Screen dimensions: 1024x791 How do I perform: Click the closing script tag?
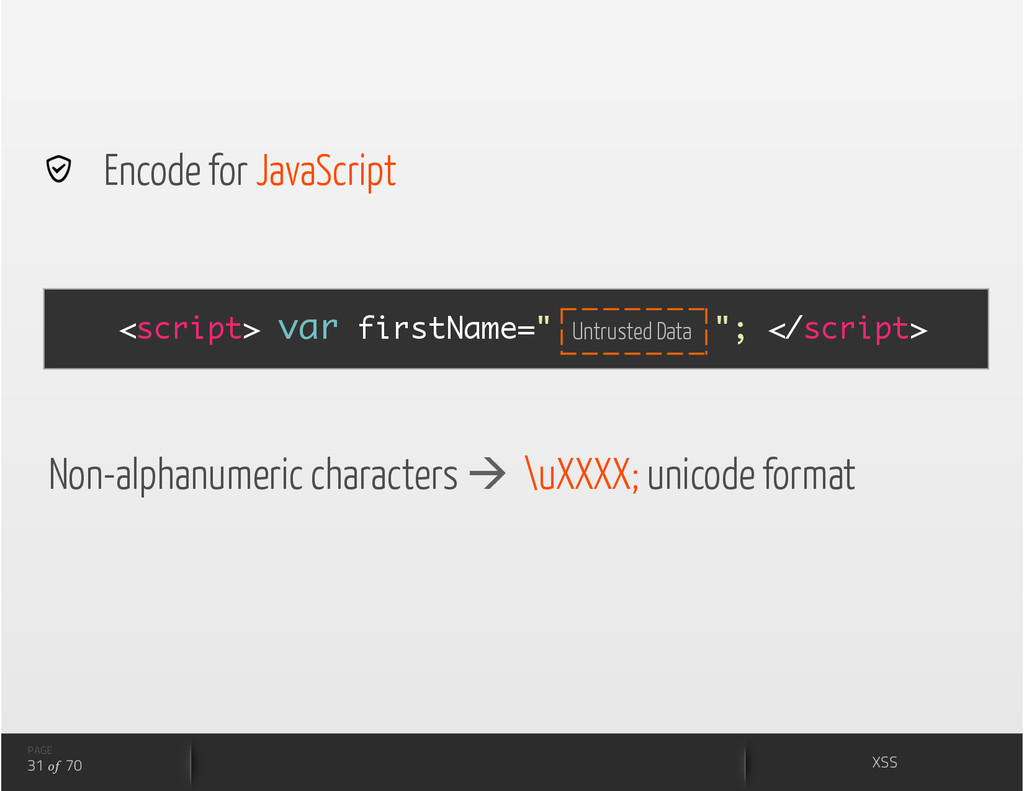[x=847, y=329]
